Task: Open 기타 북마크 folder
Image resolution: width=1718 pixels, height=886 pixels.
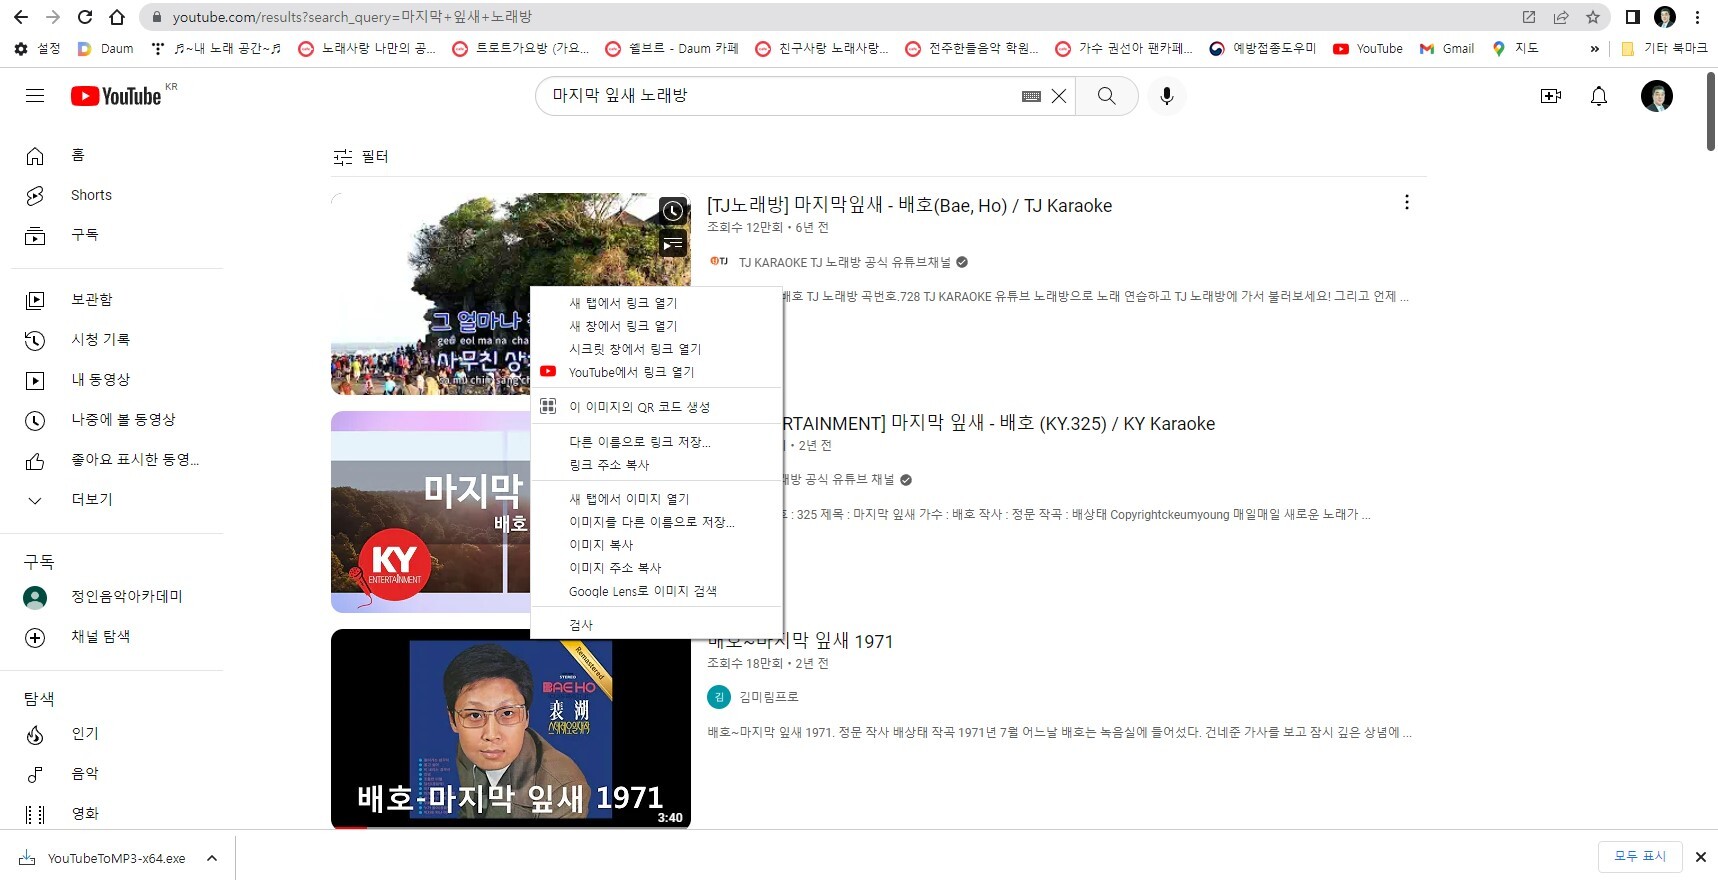Action: click(x=1664, y=48)
